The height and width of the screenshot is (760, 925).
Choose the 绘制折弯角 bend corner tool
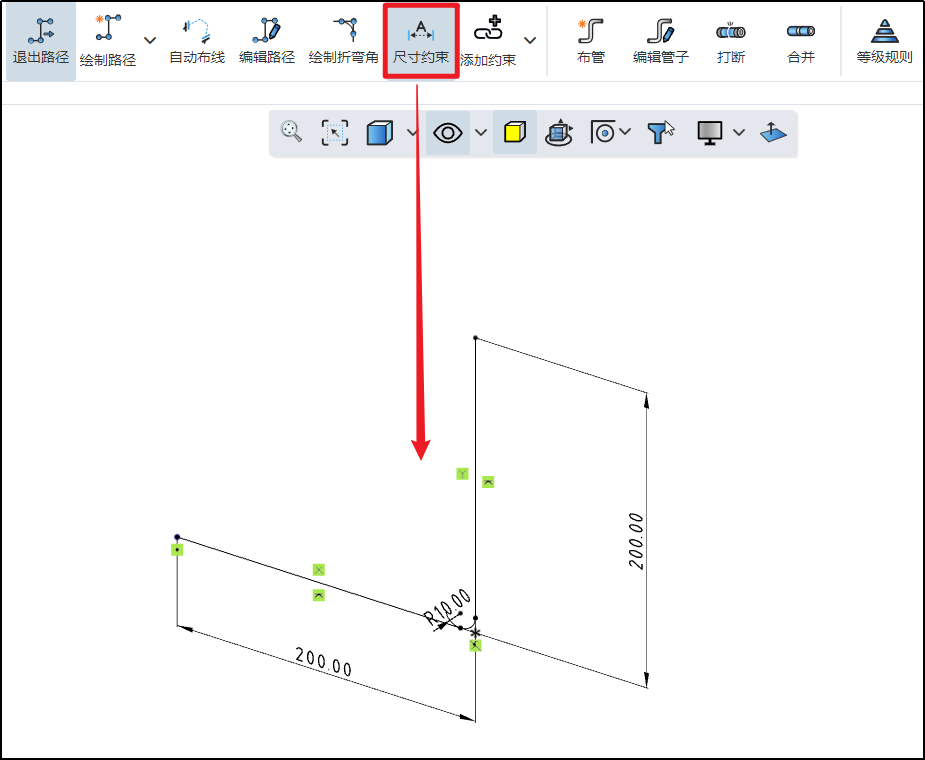pyautogui.click(x=343, y=40)
